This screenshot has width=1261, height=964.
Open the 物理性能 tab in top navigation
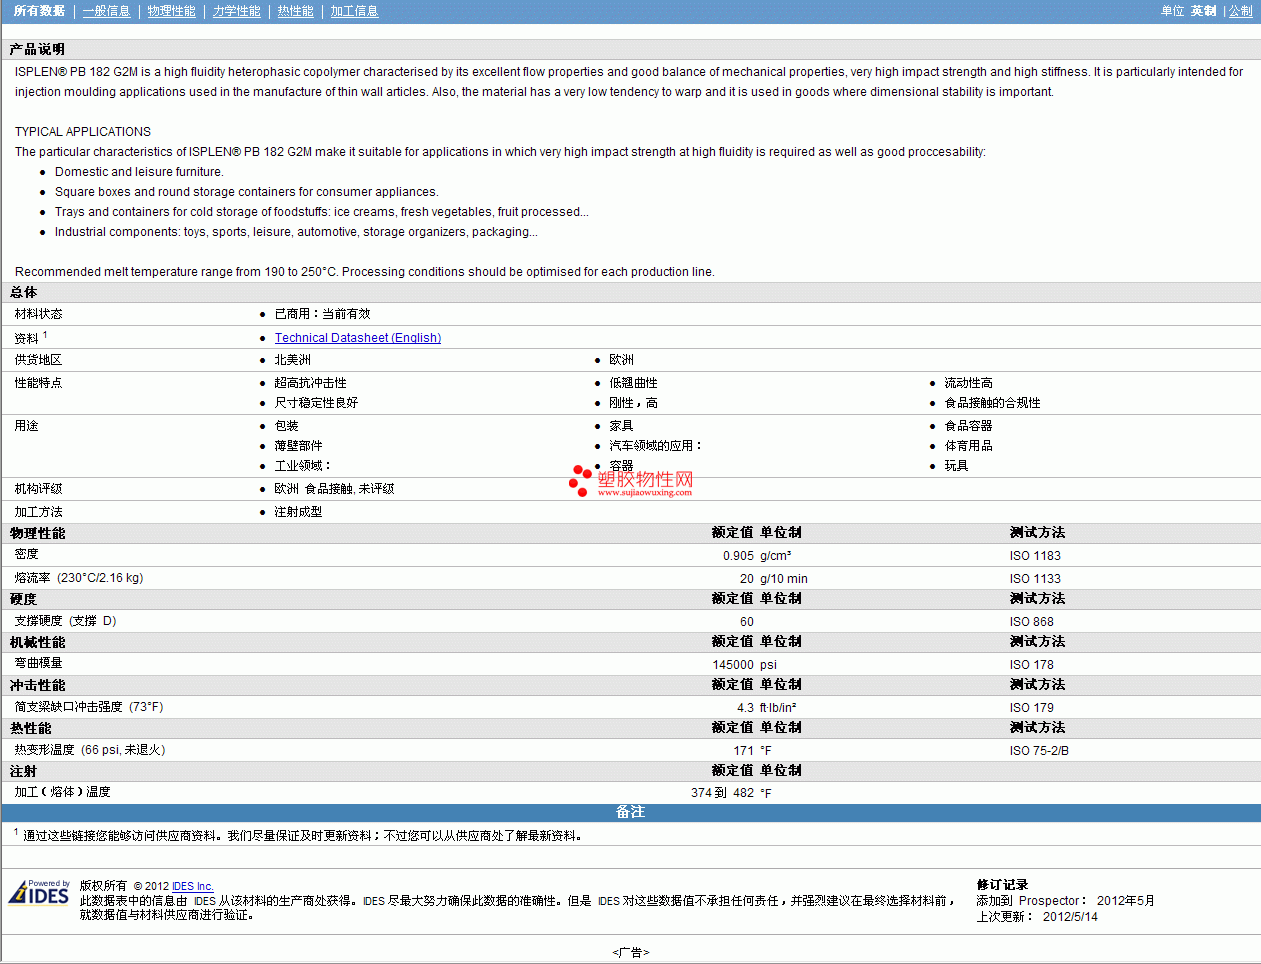[171, 11]
